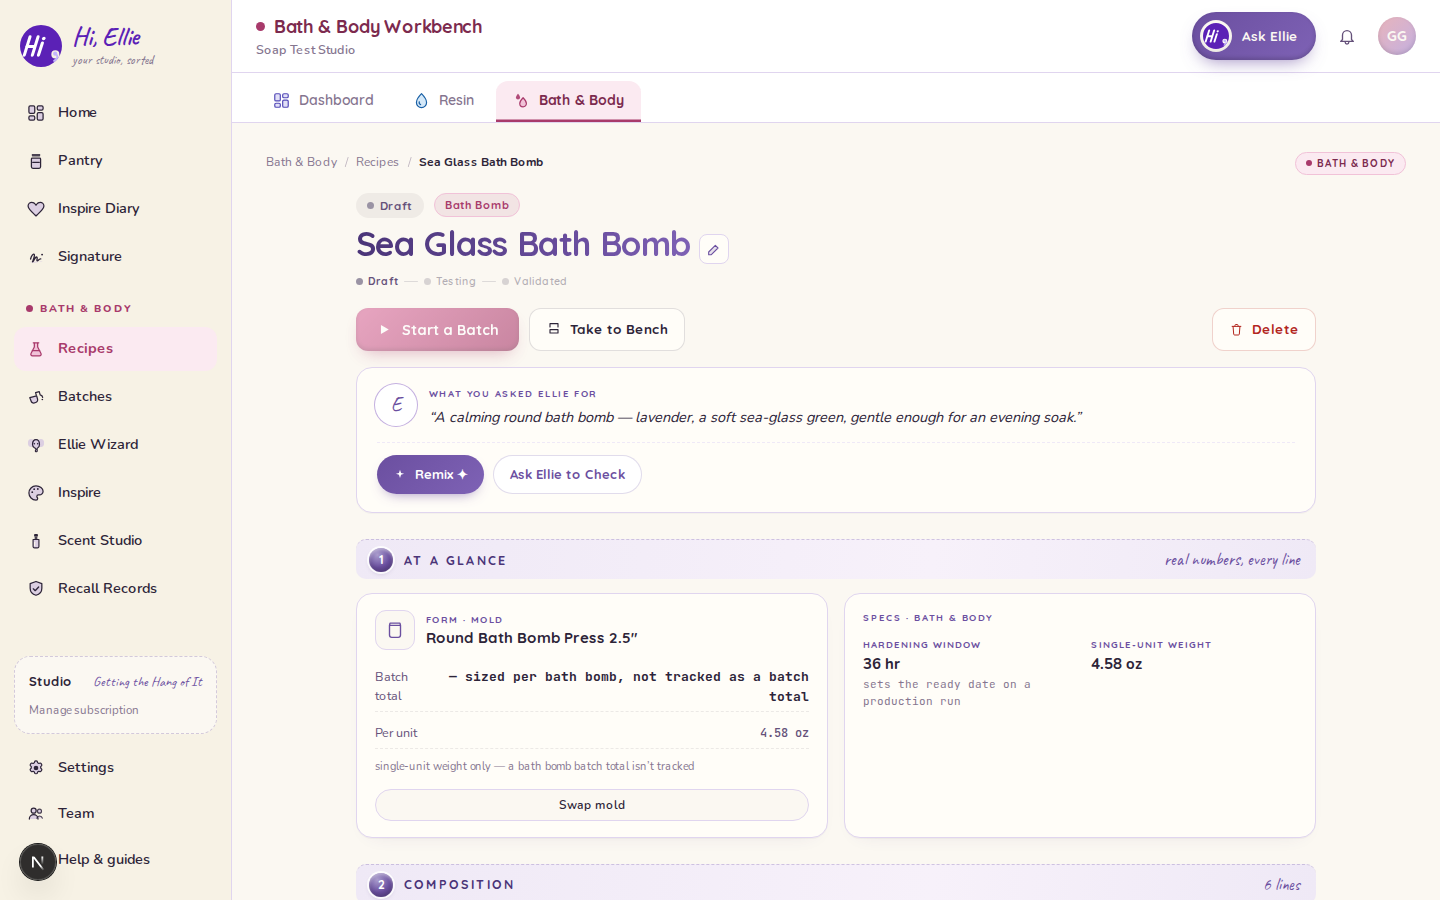1440x900 pixels.
Task: Click the Swap mold button
Action: 592,805
